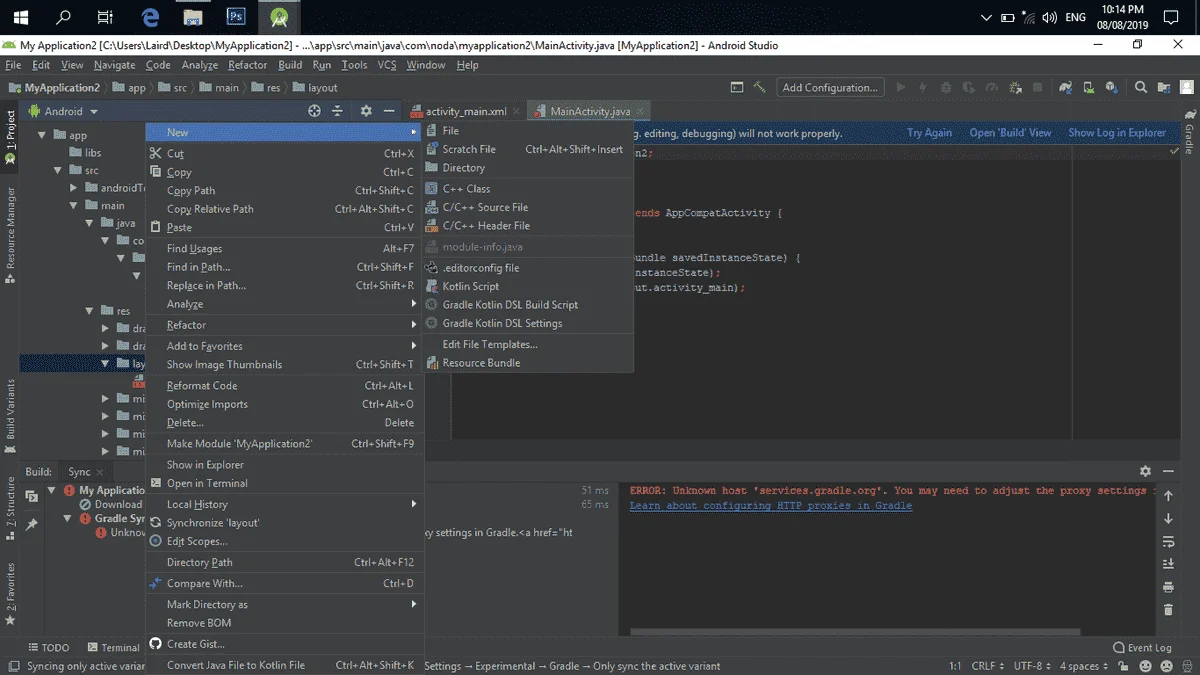The height and width of the screenshot is (675, 1200).
Task: Open Build Variants side tab
Action: click(10, 415)
